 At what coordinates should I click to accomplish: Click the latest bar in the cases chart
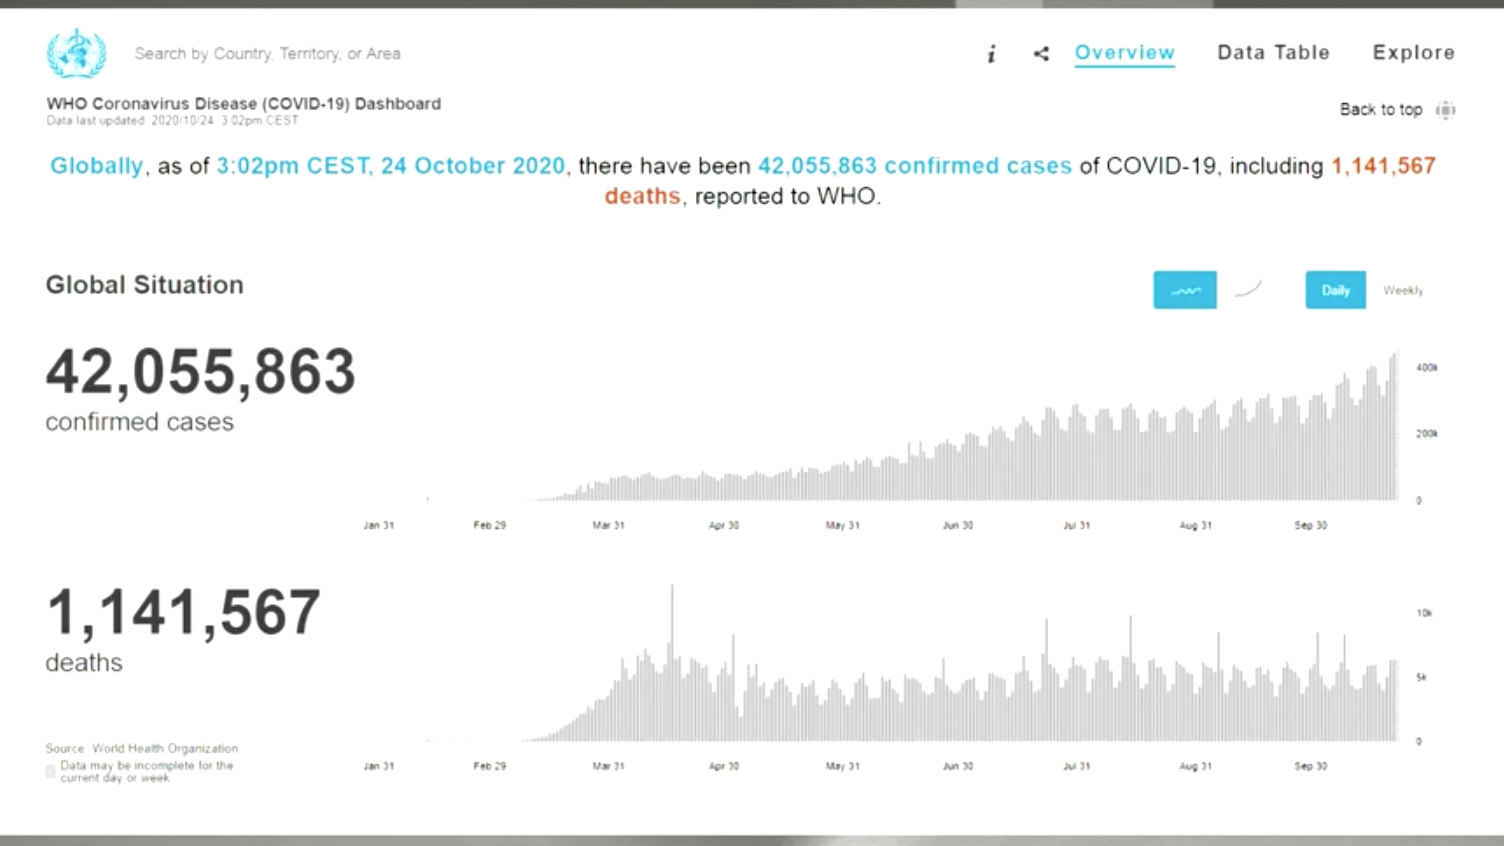click(x=1395, y=426)
